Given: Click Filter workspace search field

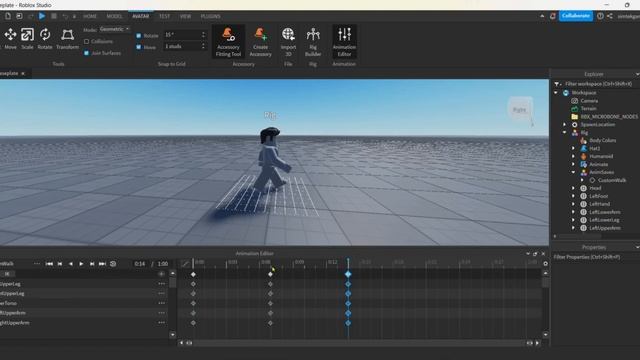Looking at the screenshot, I should tap(599, 84).
